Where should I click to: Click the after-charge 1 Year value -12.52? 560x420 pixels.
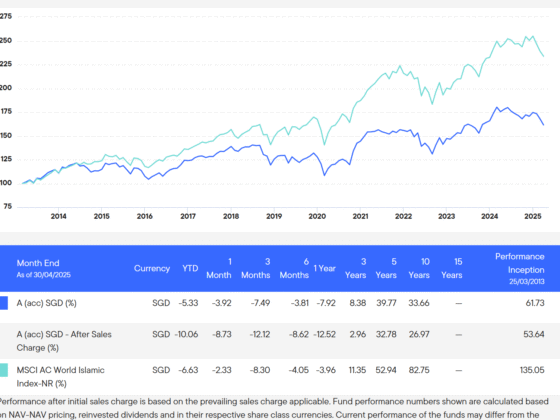pos(325,335)
